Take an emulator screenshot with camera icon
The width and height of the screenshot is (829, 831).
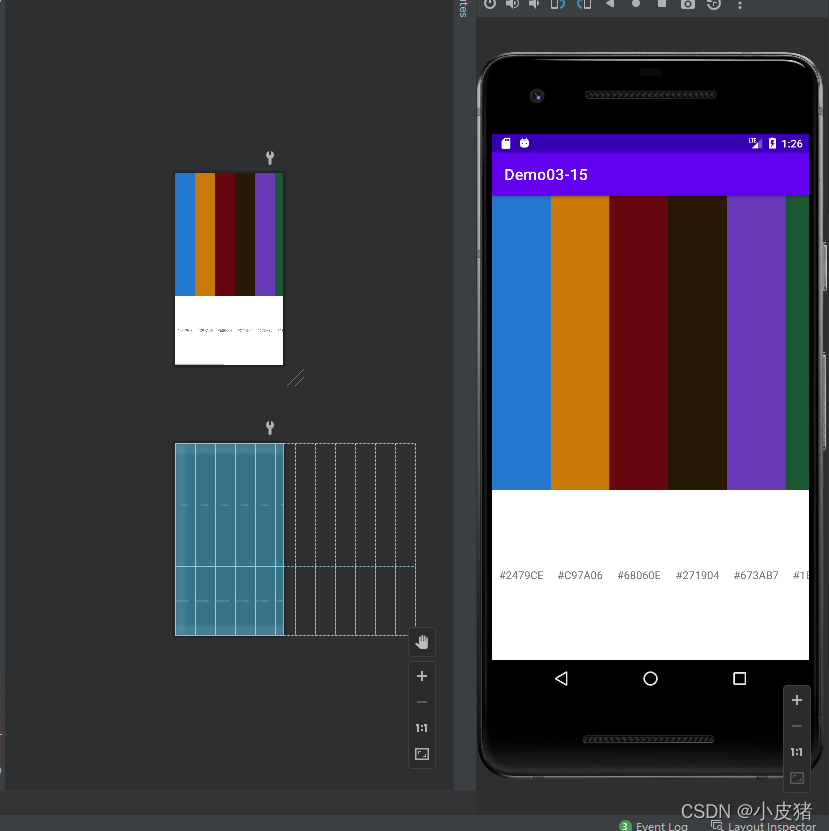[x=688, y=4]
